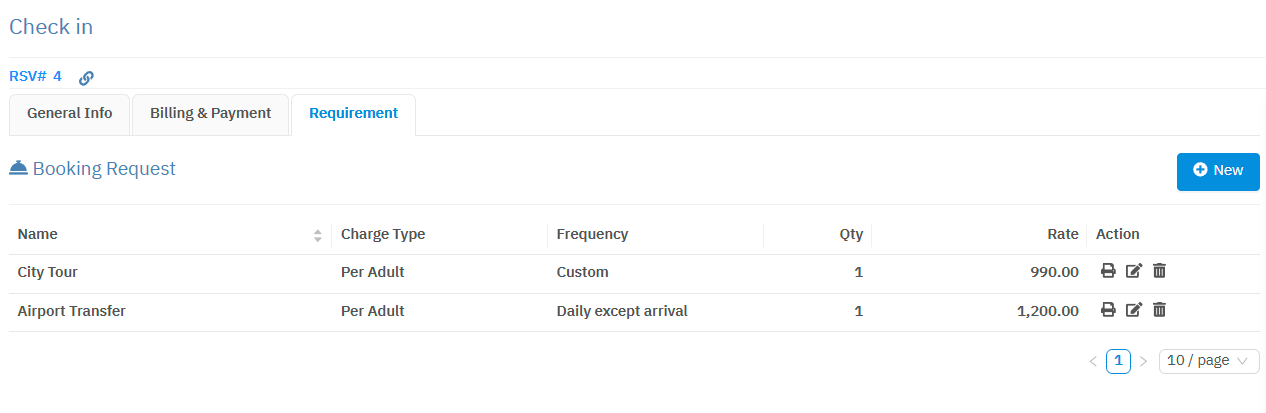Screen dimensions: 1266x413
Task: Add a New booking request
Action: coord(1217,171)
